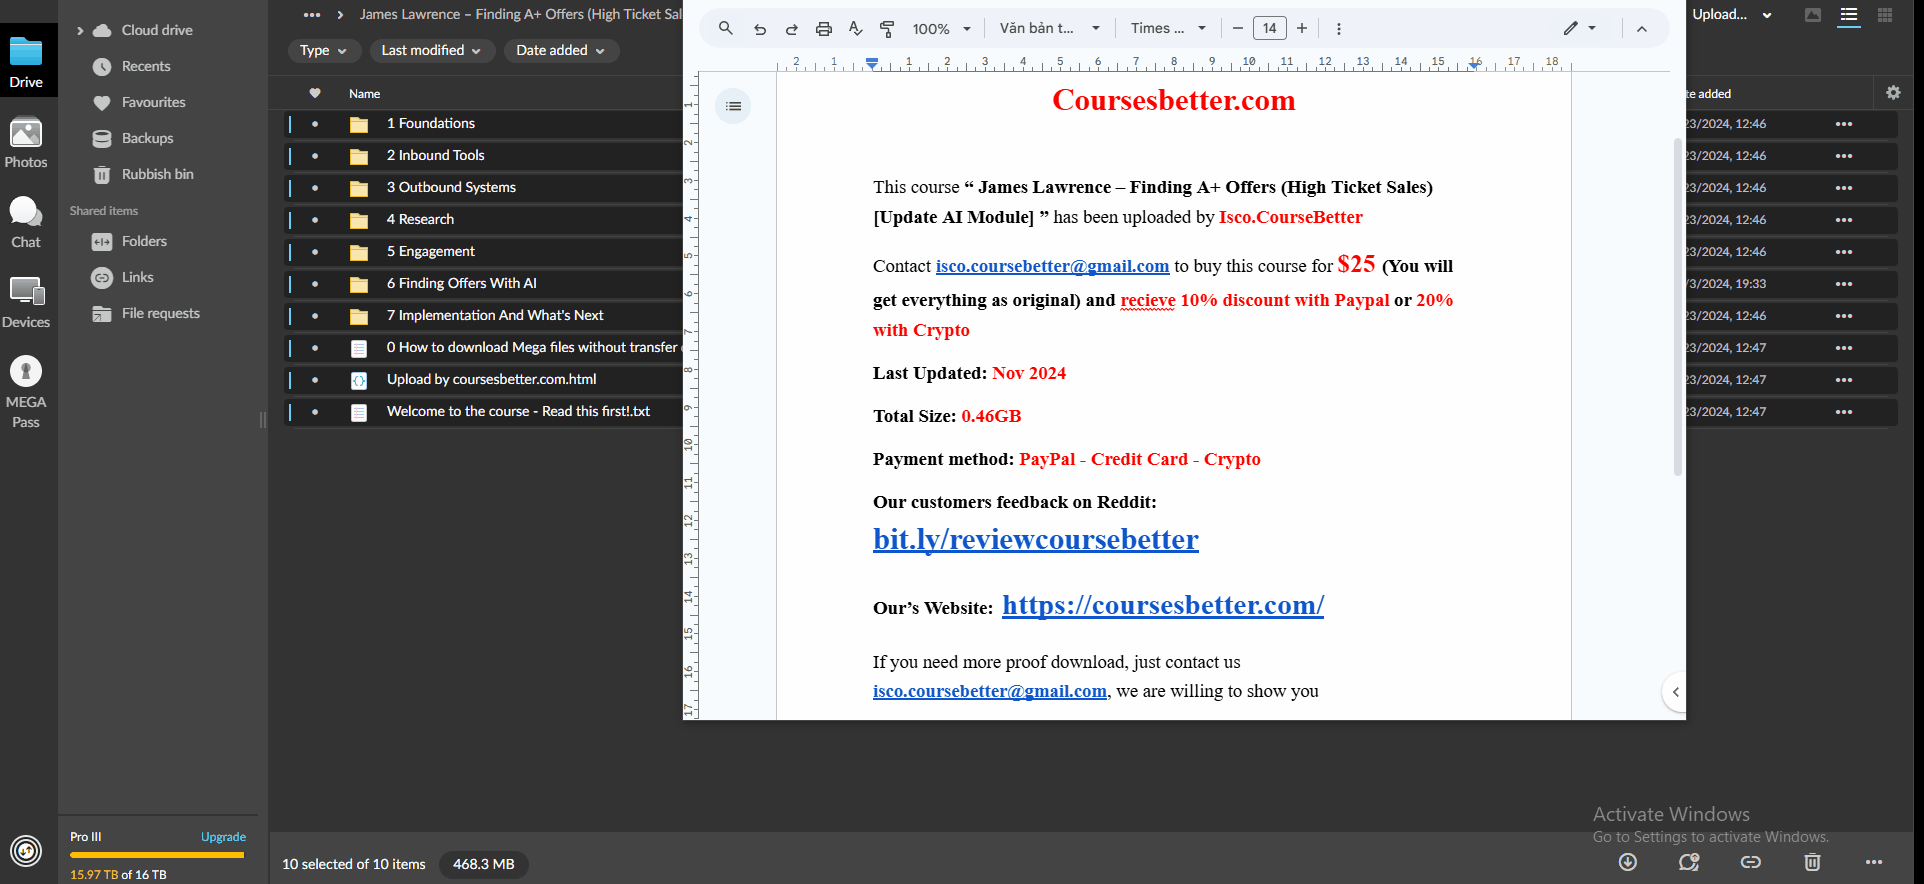Click the left indent marker on ruler
The image size is (1924, 884).
pos(872,65)
